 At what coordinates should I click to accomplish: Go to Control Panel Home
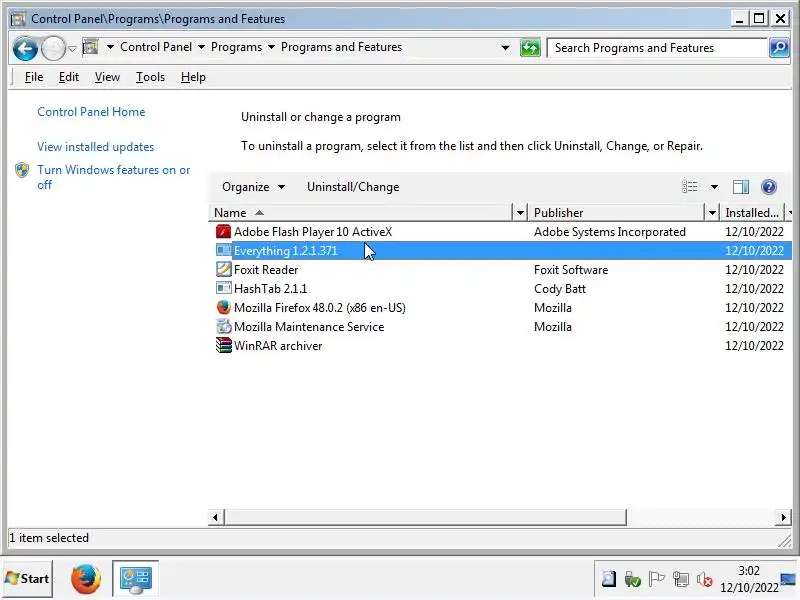(91, 112)
